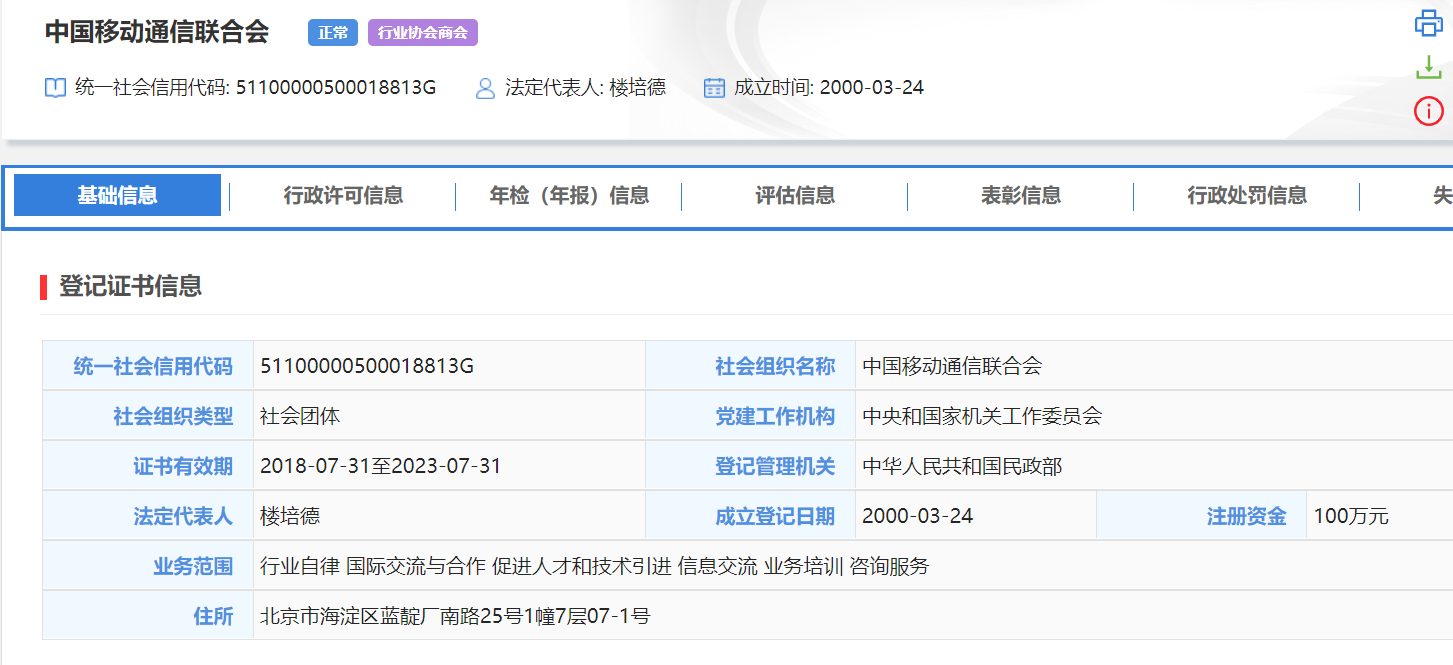The height and width of the screenshot is (665, 1453).
Task: Click table cell value 51100000500018813G
Action: click(x=367, y=366)
